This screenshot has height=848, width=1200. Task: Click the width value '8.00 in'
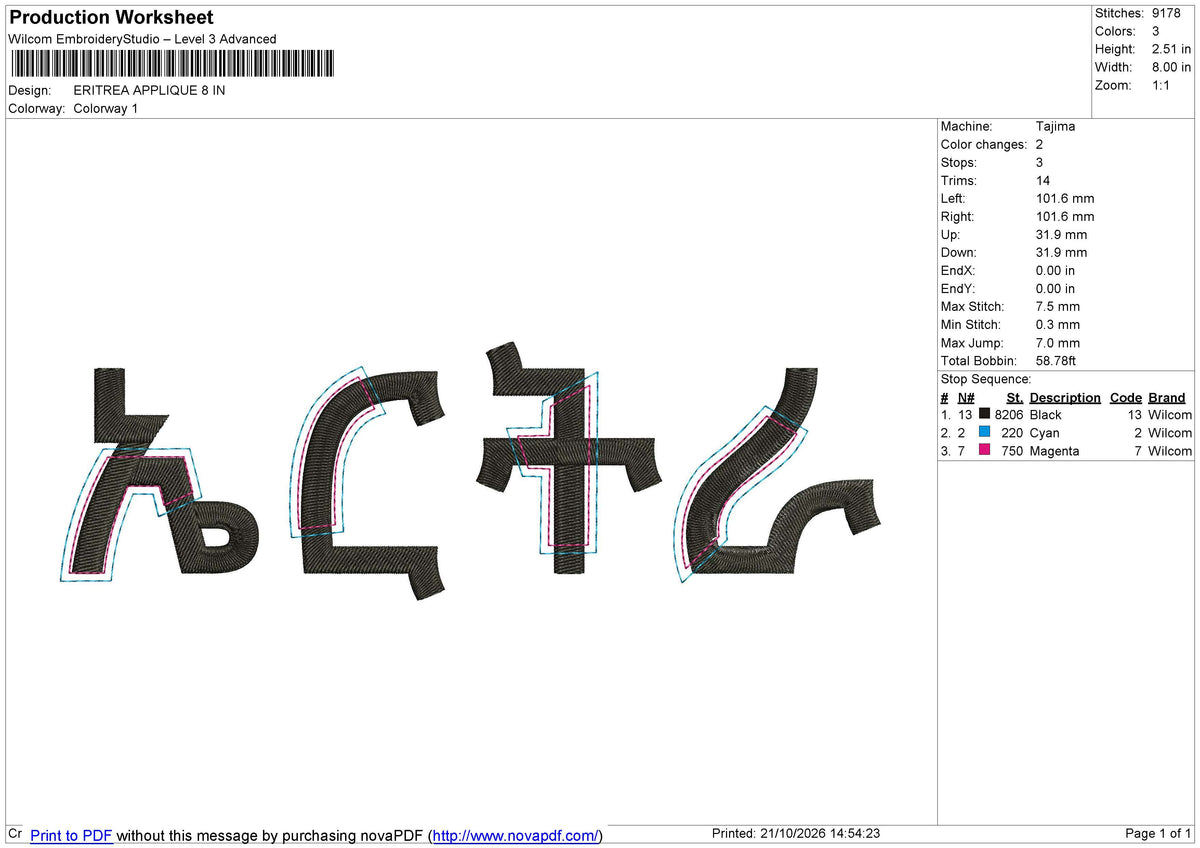coord(1171,67)
